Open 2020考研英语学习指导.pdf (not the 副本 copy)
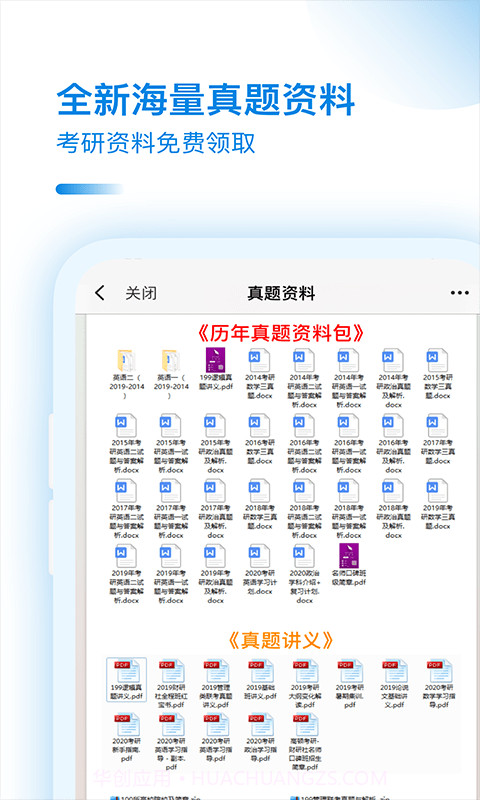 215,738
